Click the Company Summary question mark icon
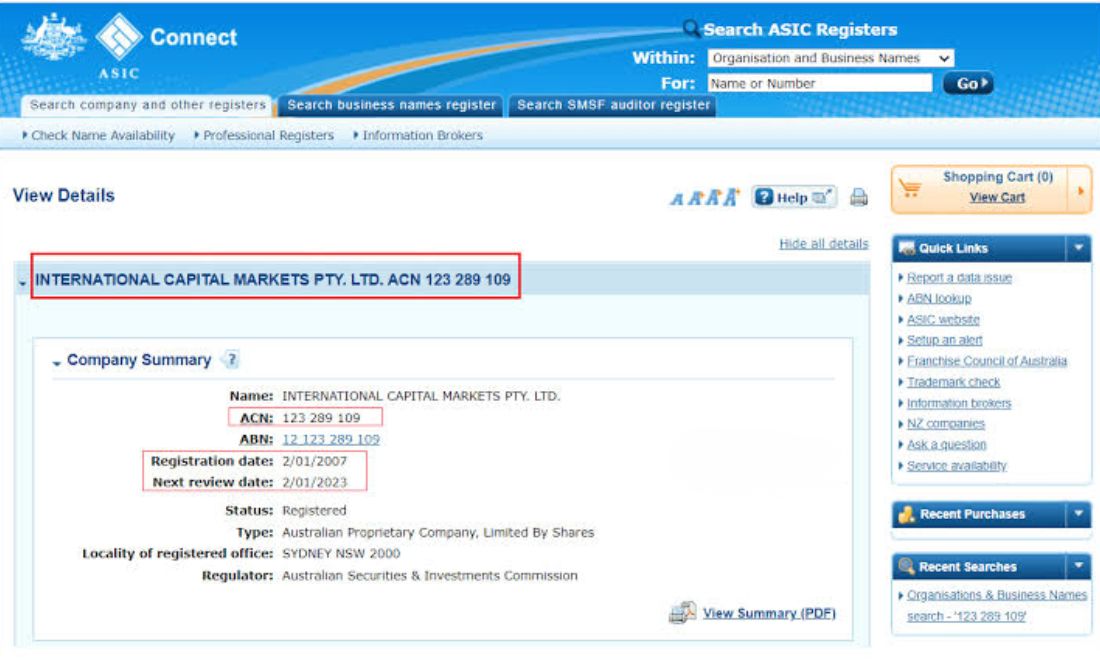 pos(232,359)
